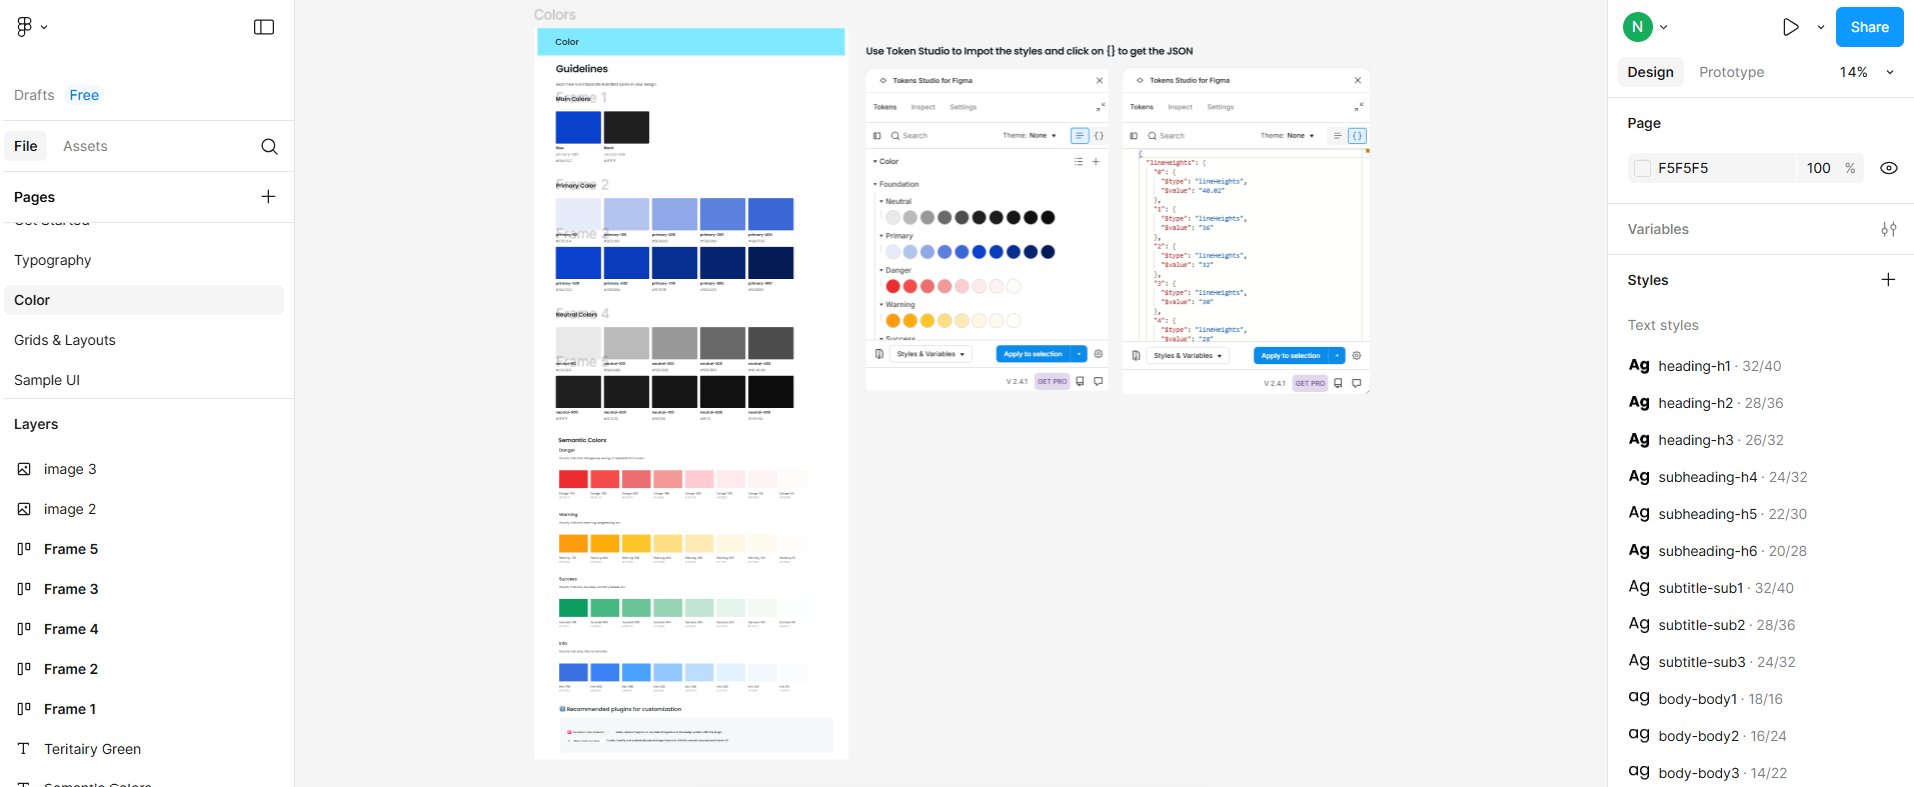Click the Teritairy Green text layer icon

point(24,749)
